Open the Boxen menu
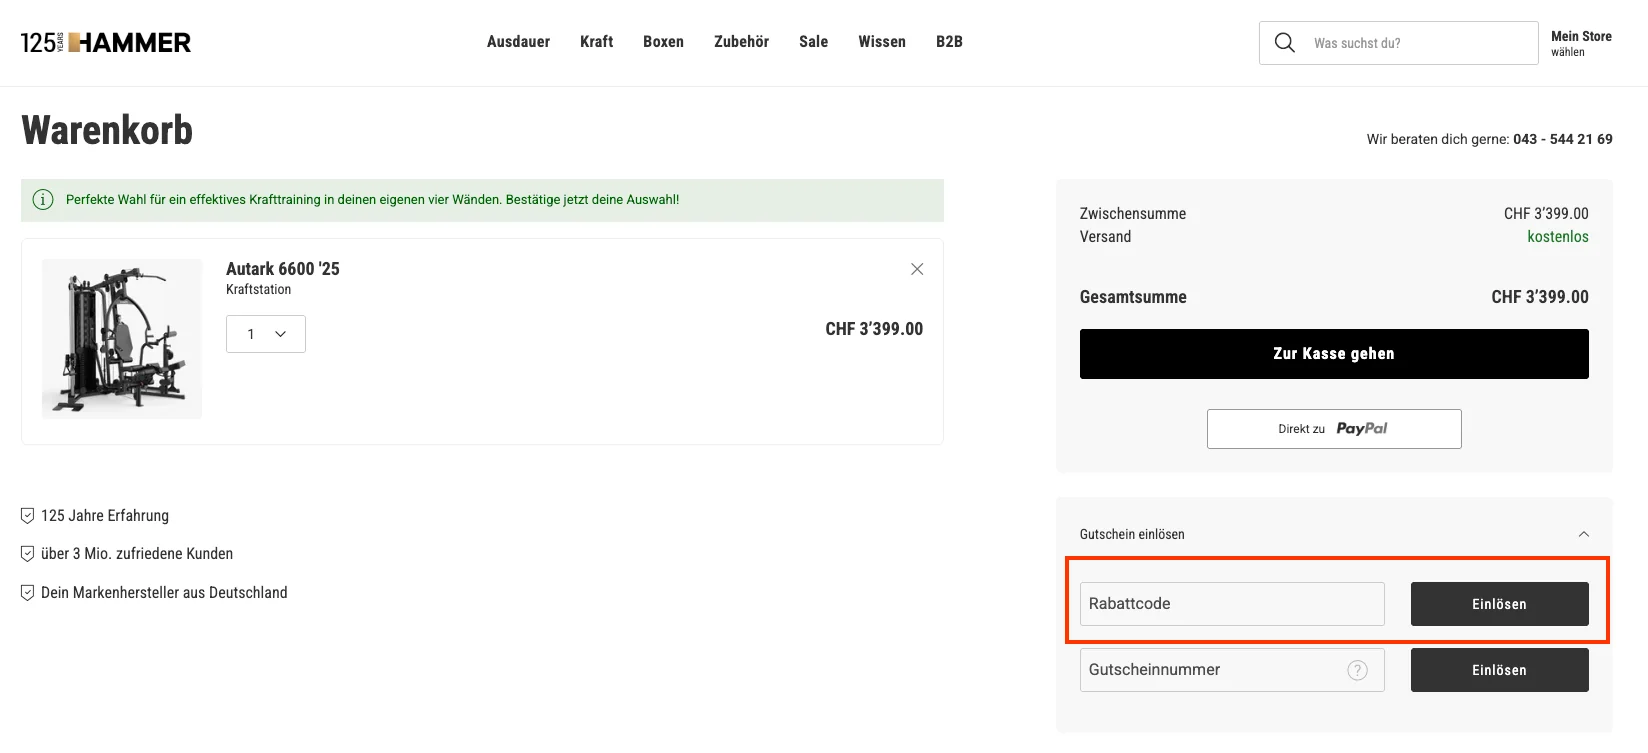 [664, 42]
